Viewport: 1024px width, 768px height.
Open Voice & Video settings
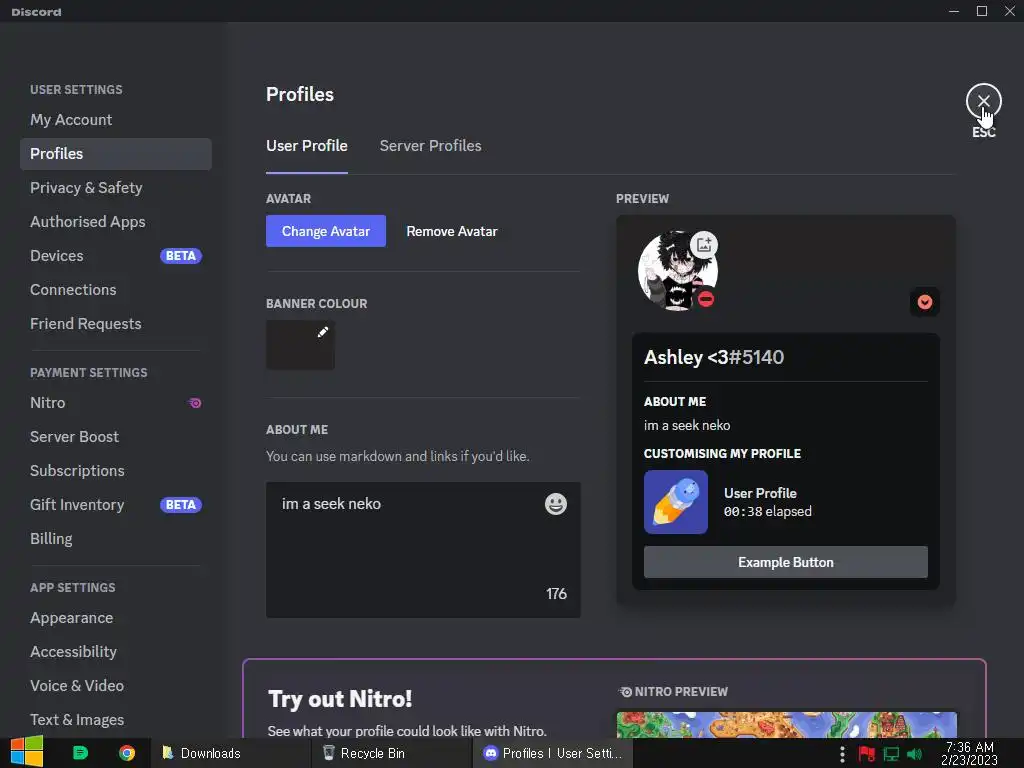click(116, 685)
